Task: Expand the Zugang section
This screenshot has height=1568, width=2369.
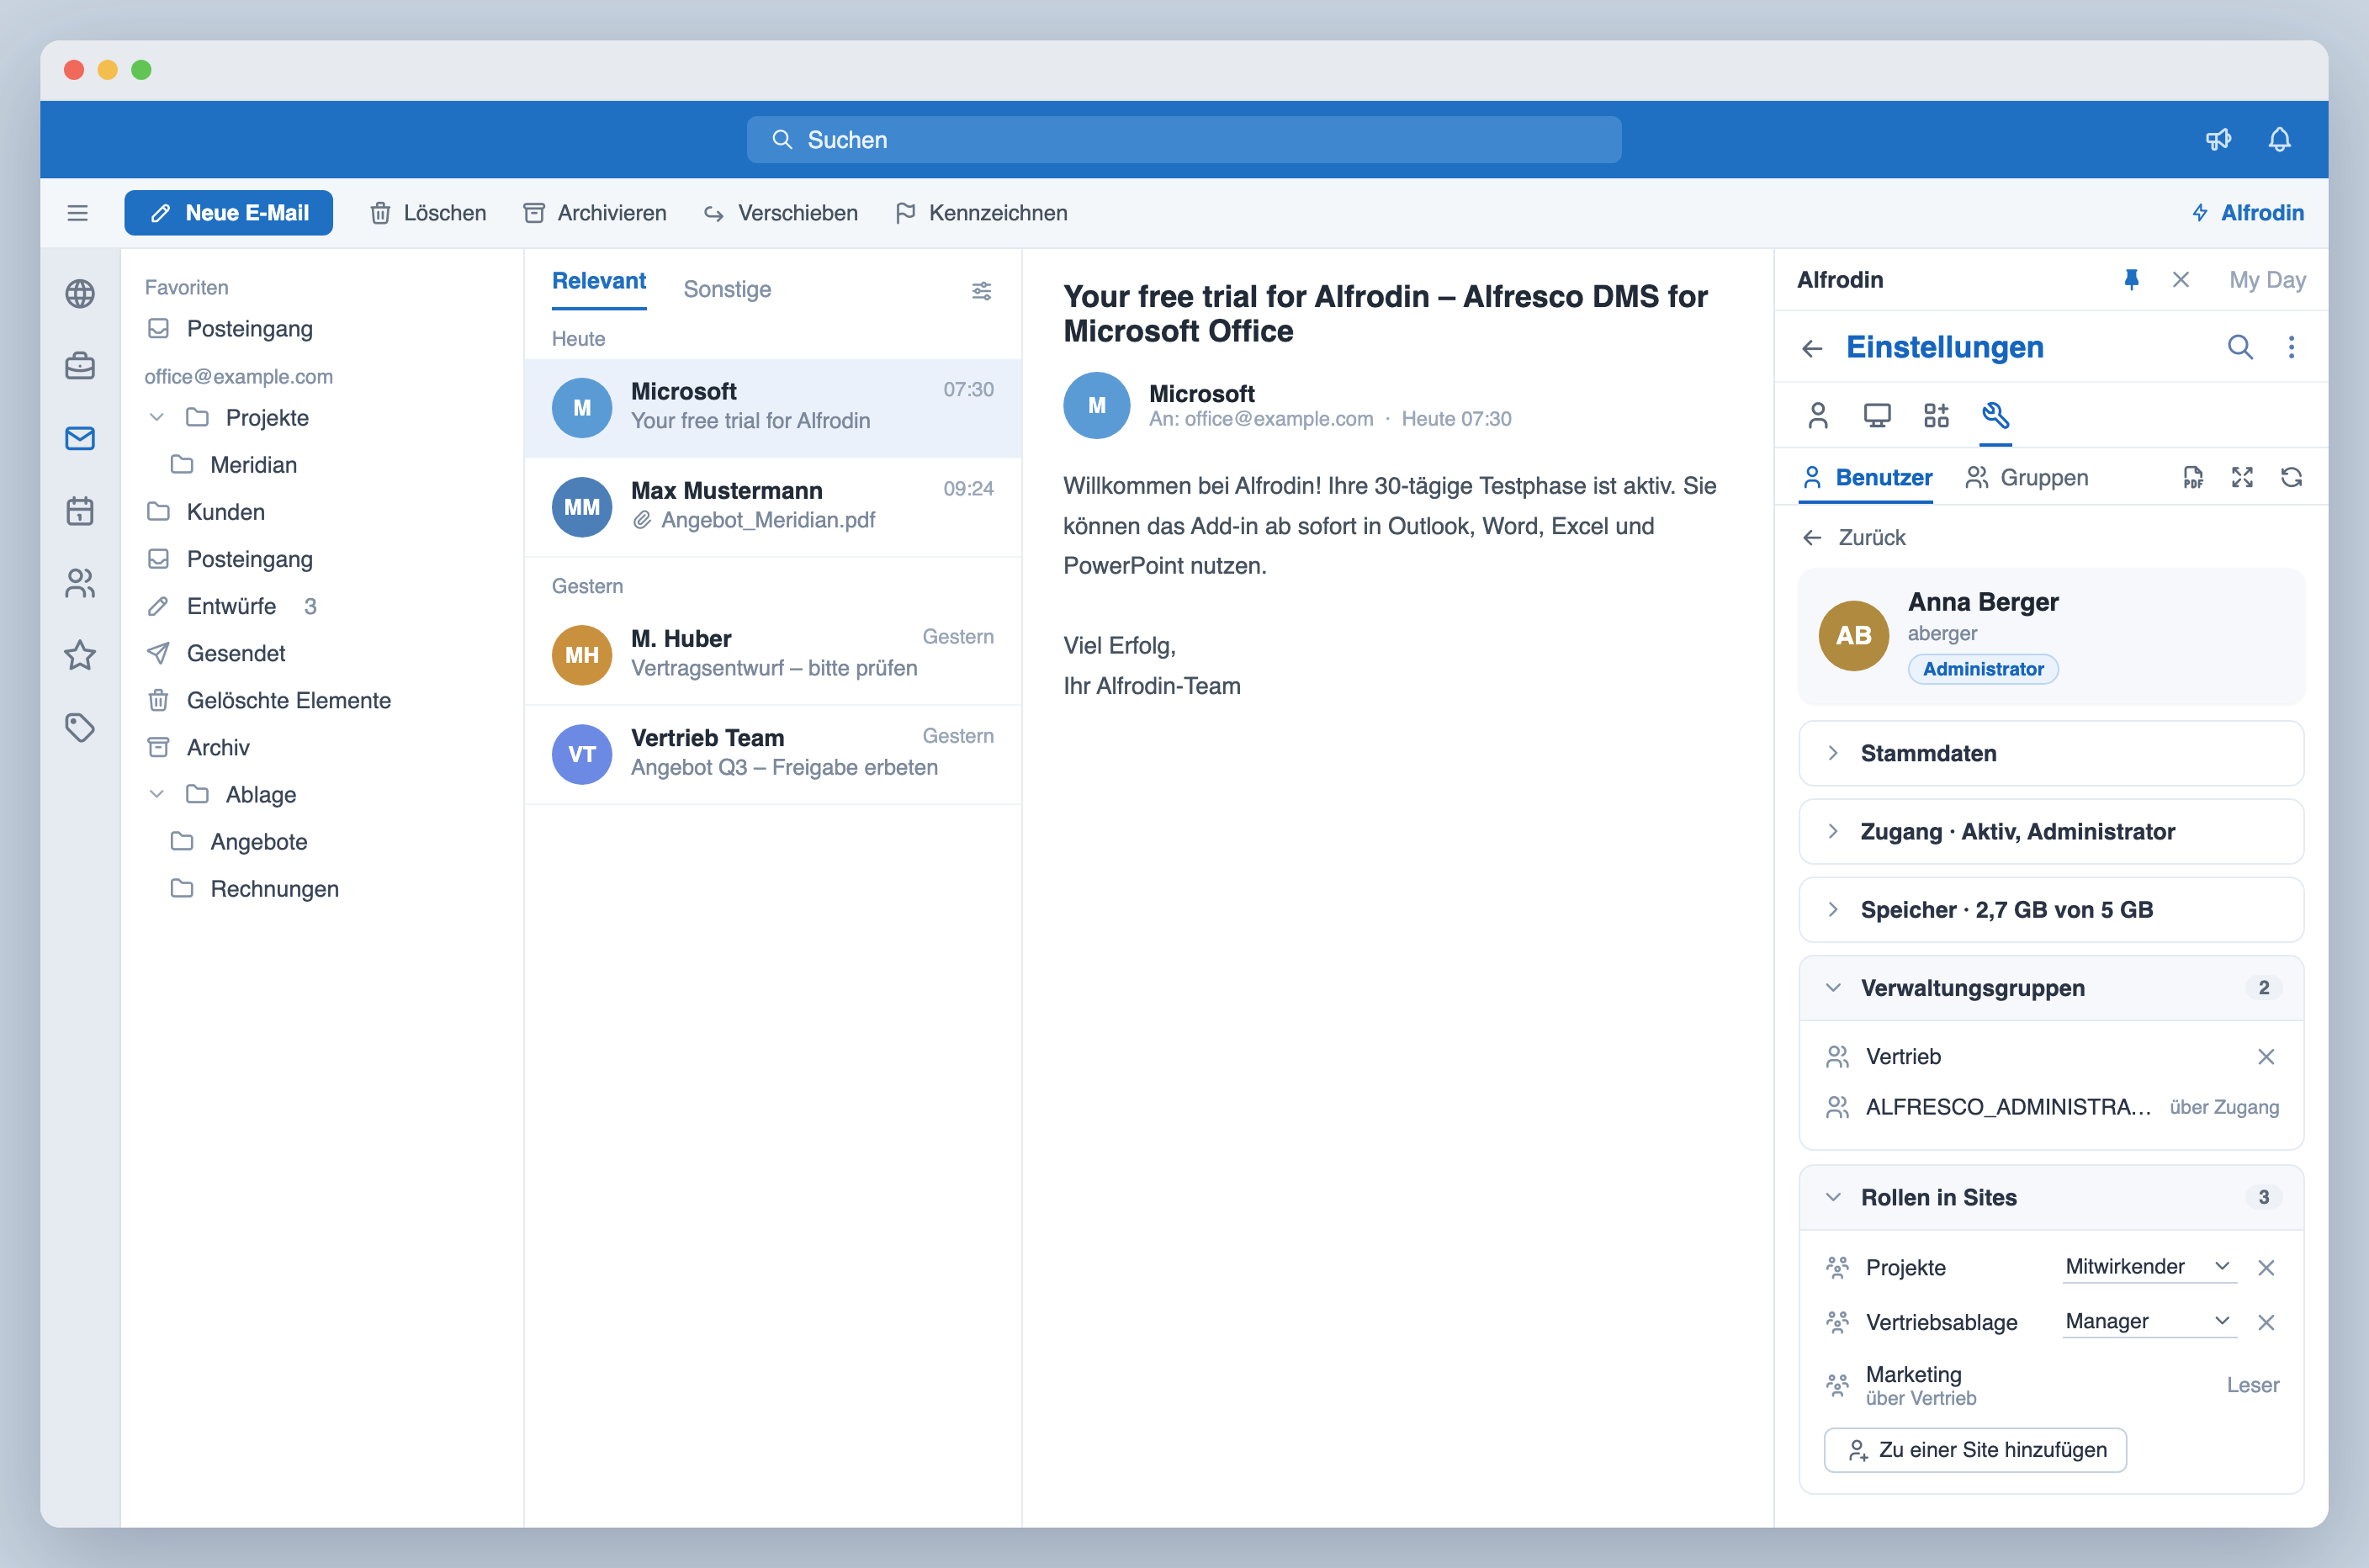Action: point(2051,832)
